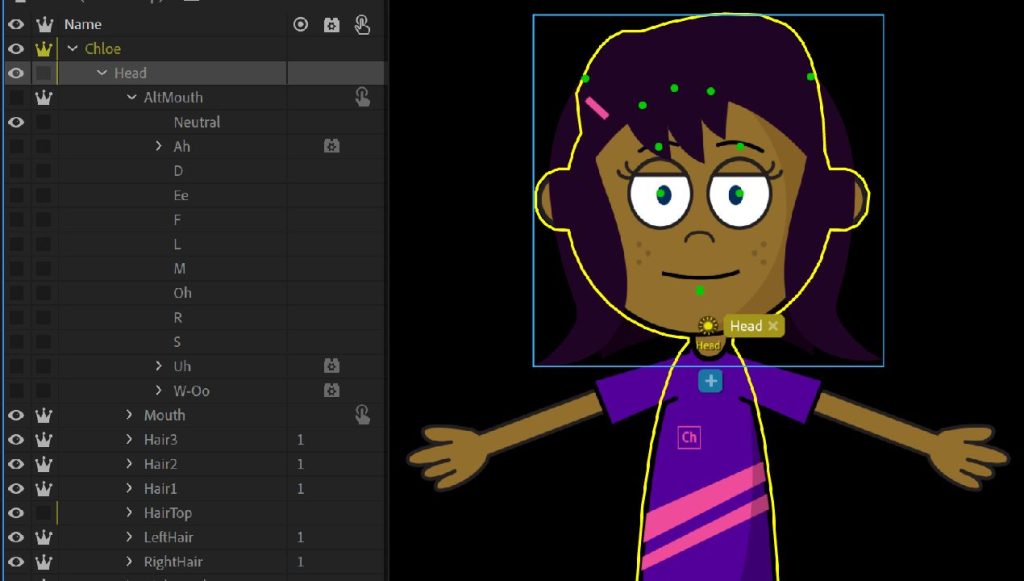This screenshot has width=1024, height=581.
Task: Toggle visibility of the Head layer
Action: click(x=15, y=72)
